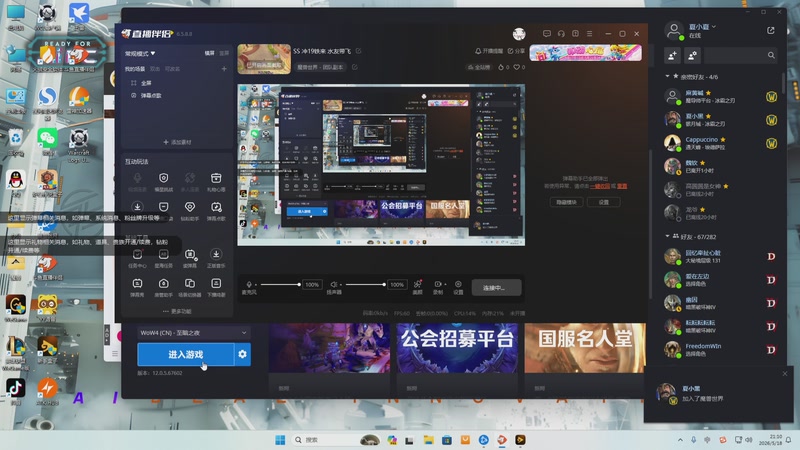Click the 魔兽世界 category tag
Image resolution: width=800 pixels, height=450 pixels.
tap(320, 67)
